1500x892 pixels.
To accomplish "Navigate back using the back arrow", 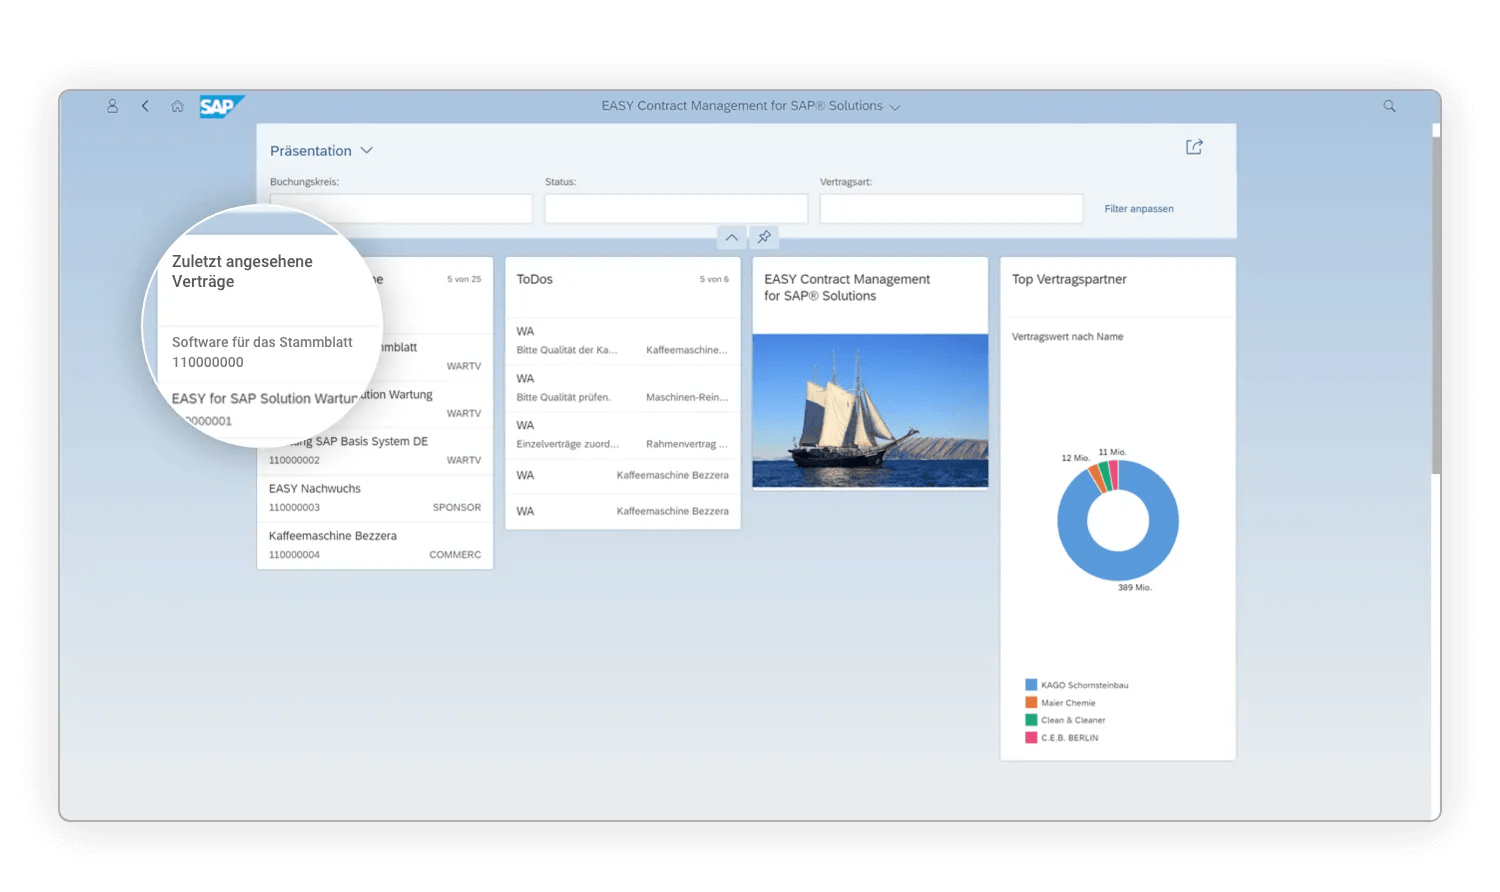I will click(145, 106).
